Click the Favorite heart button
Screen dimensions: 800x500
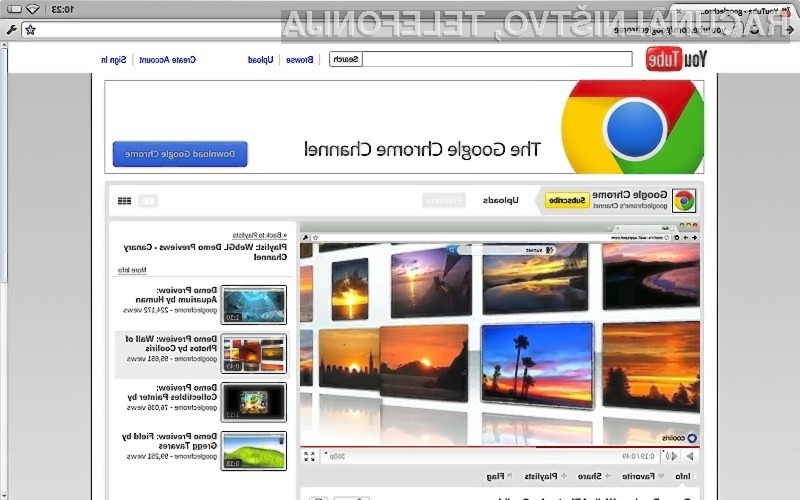(x=643, y=477)
